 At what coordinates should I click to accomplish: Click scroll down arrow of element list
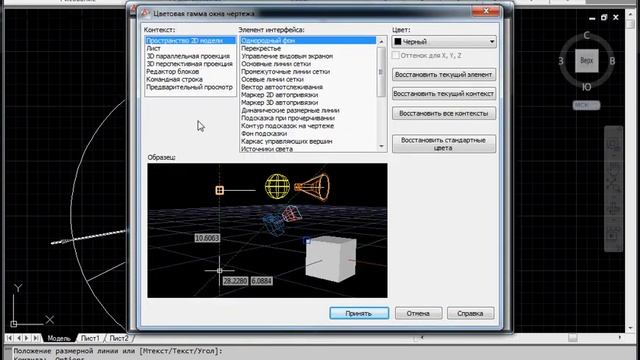[x=381, y=146]
